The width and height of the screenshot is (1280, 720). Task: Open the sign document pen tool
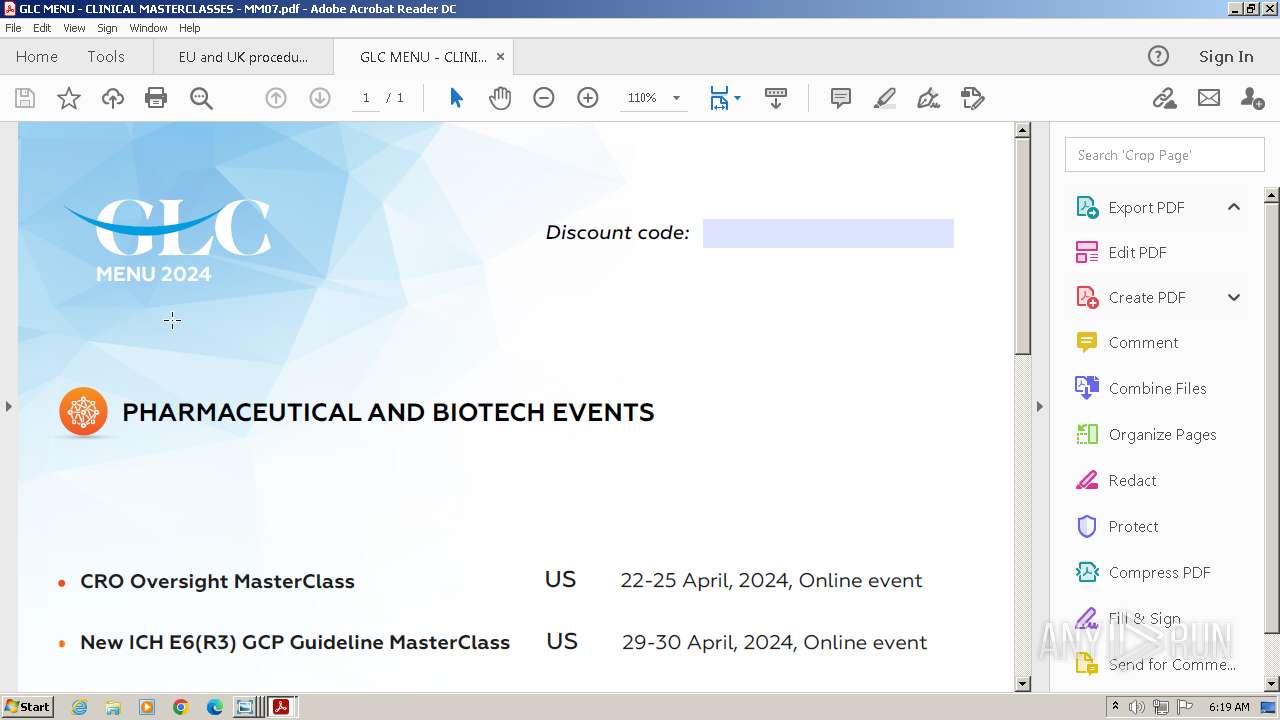pyautogui.click(x=928, y=98)
